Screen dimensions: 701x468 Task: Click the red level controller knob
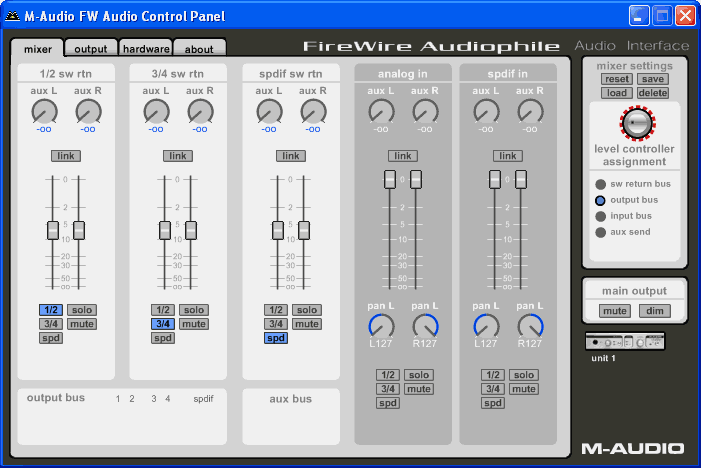point(638,123)
